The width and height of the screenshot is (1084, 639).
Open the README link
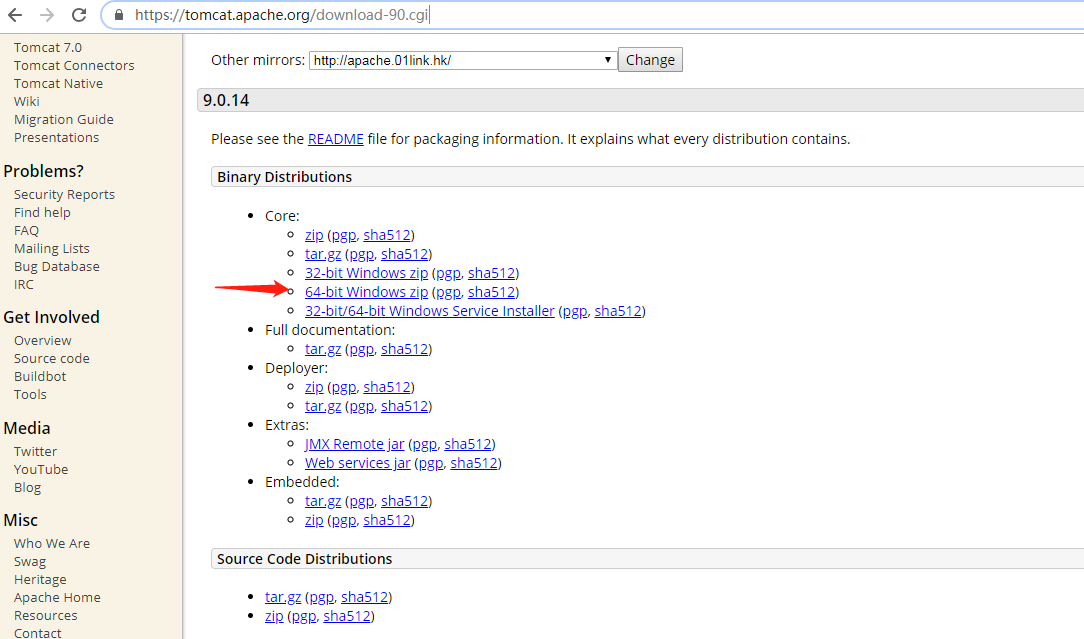tap(335, 139)
